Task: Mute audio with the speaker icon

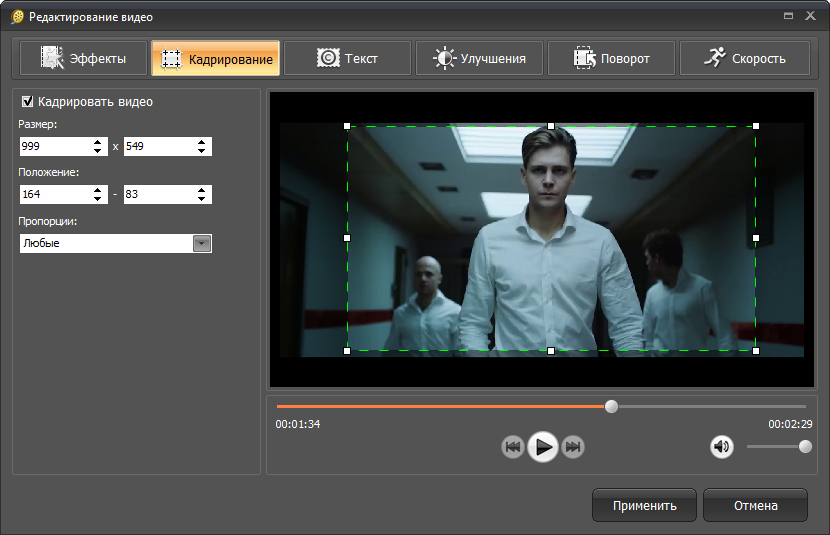Action: [x=722, y=447]
